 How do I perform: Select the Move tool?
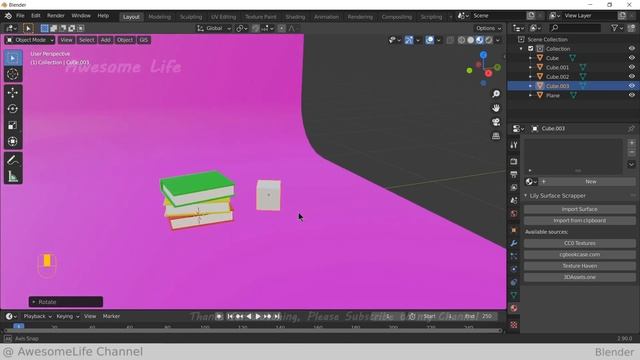pyautogui.click(x=13, y=93)
